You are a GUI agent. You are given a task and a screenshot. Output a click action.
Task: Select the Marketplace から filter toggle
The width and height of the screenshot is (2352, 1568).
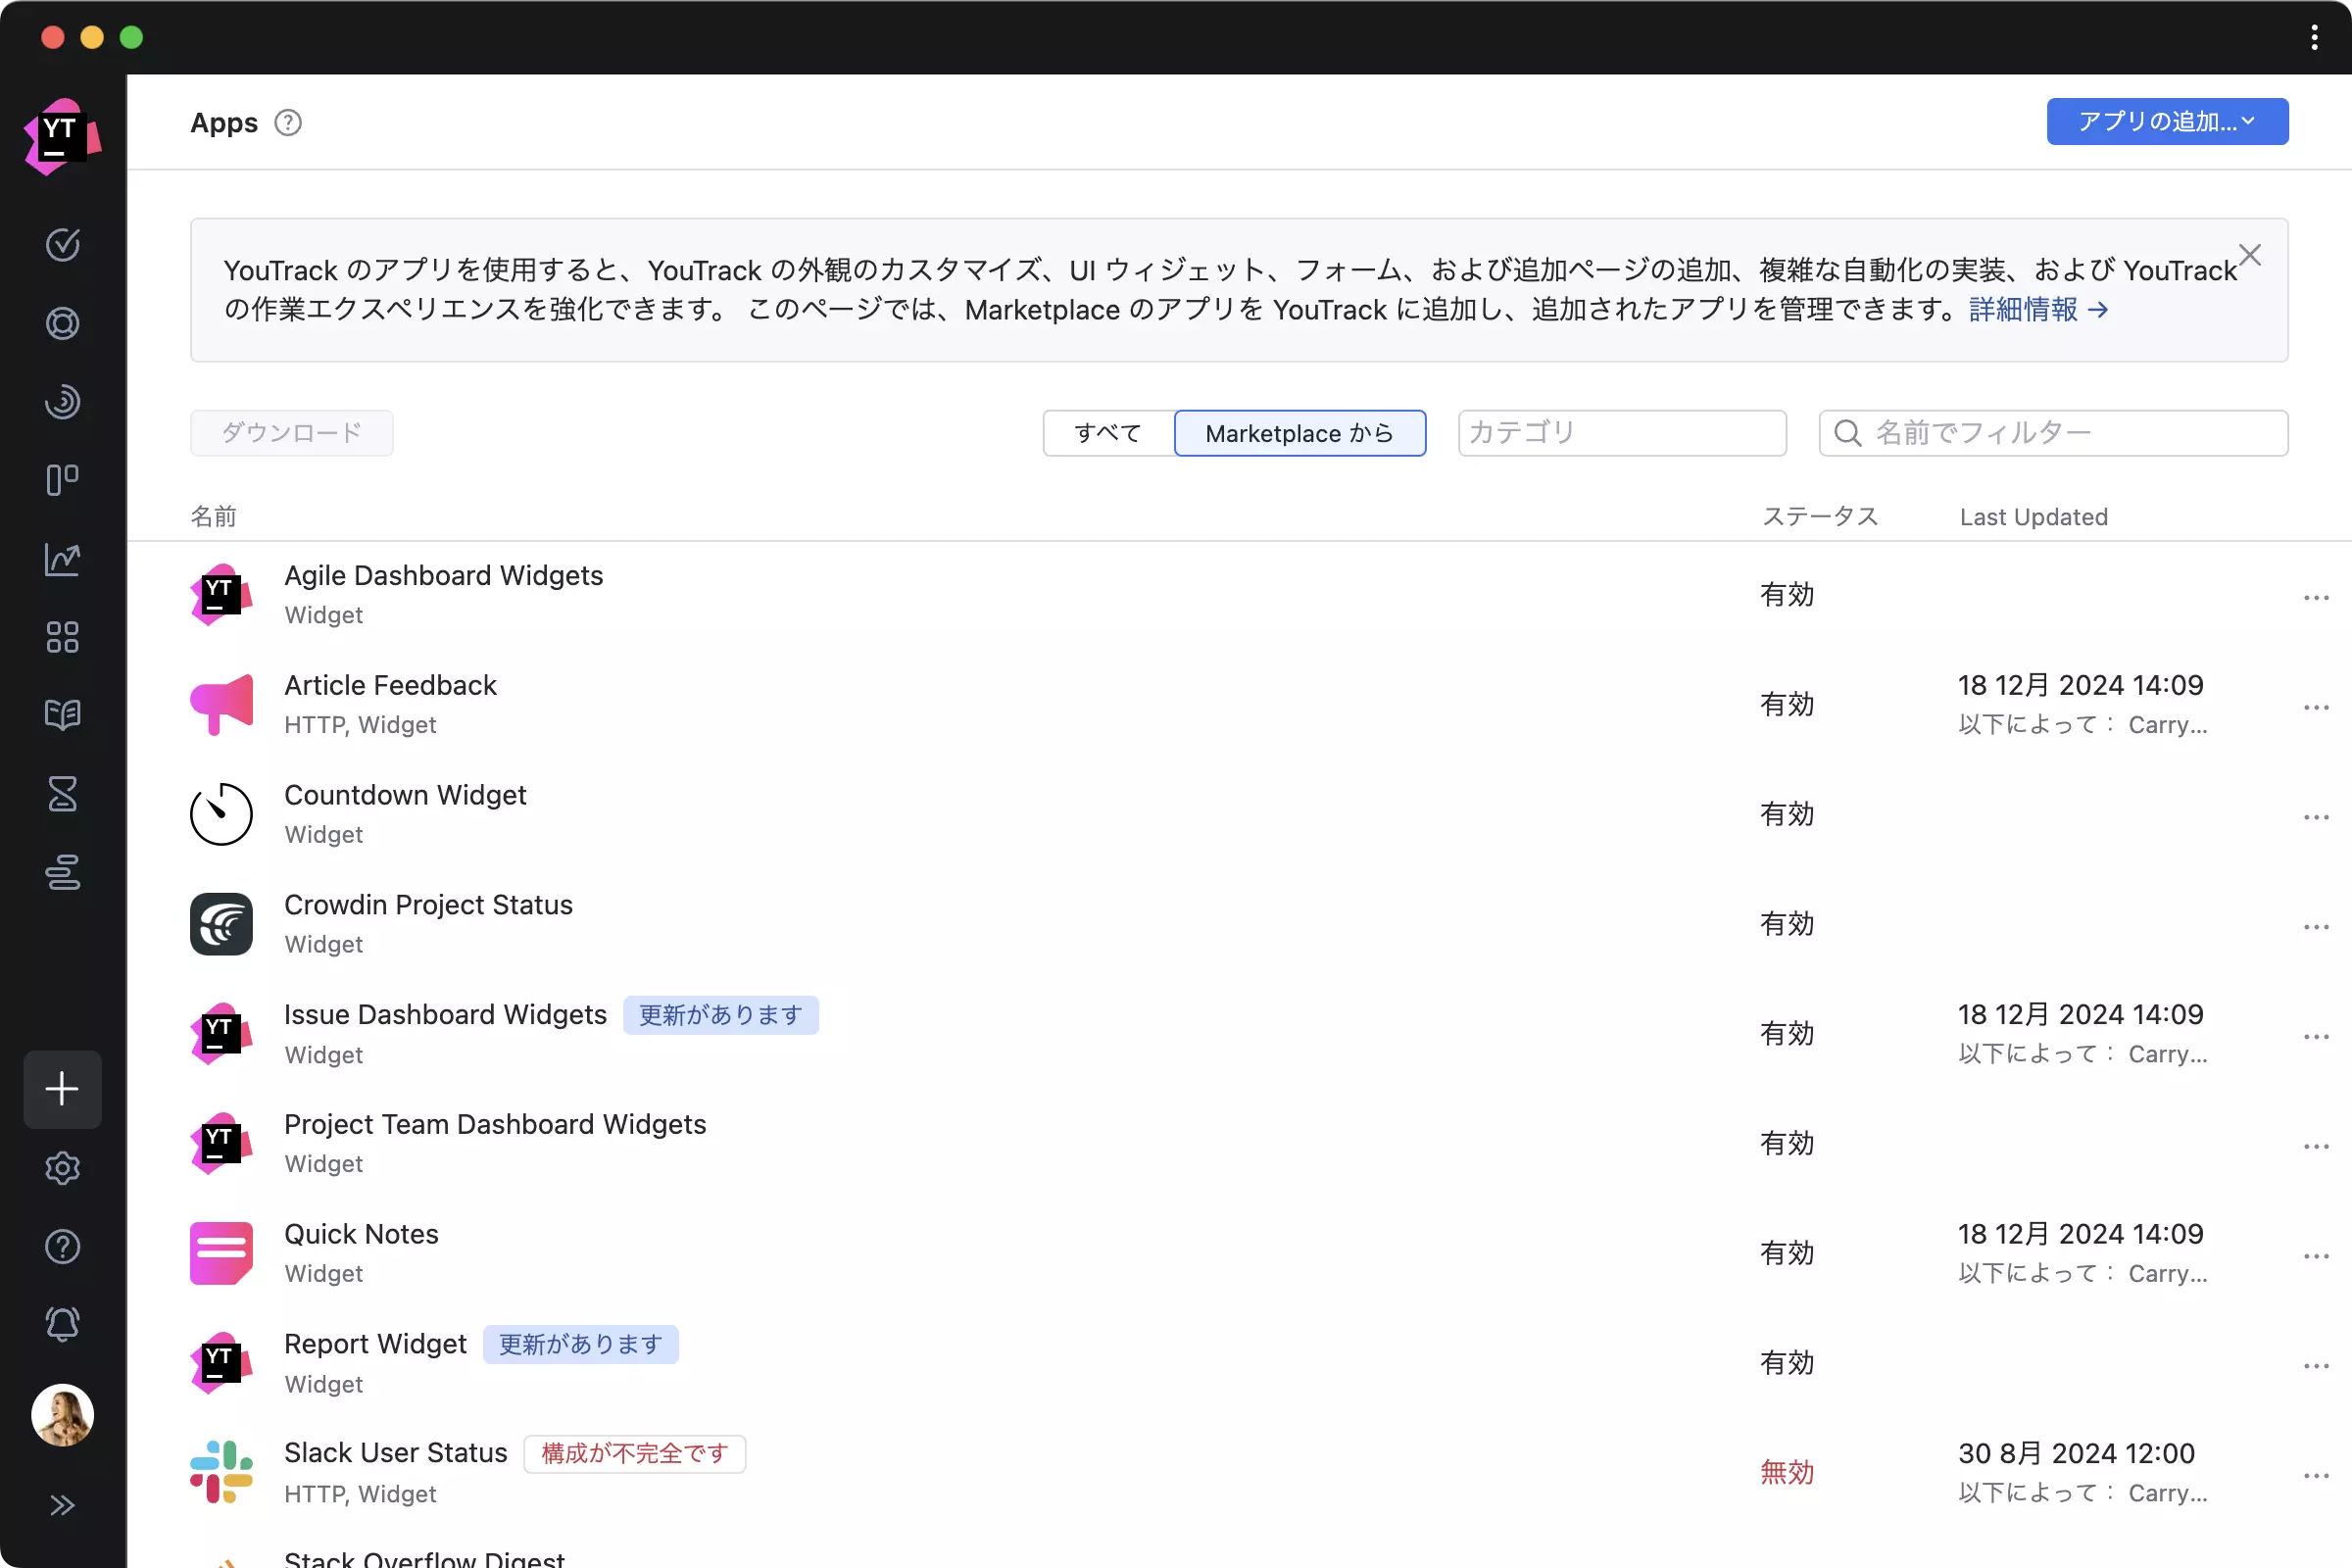(1299, 433)
